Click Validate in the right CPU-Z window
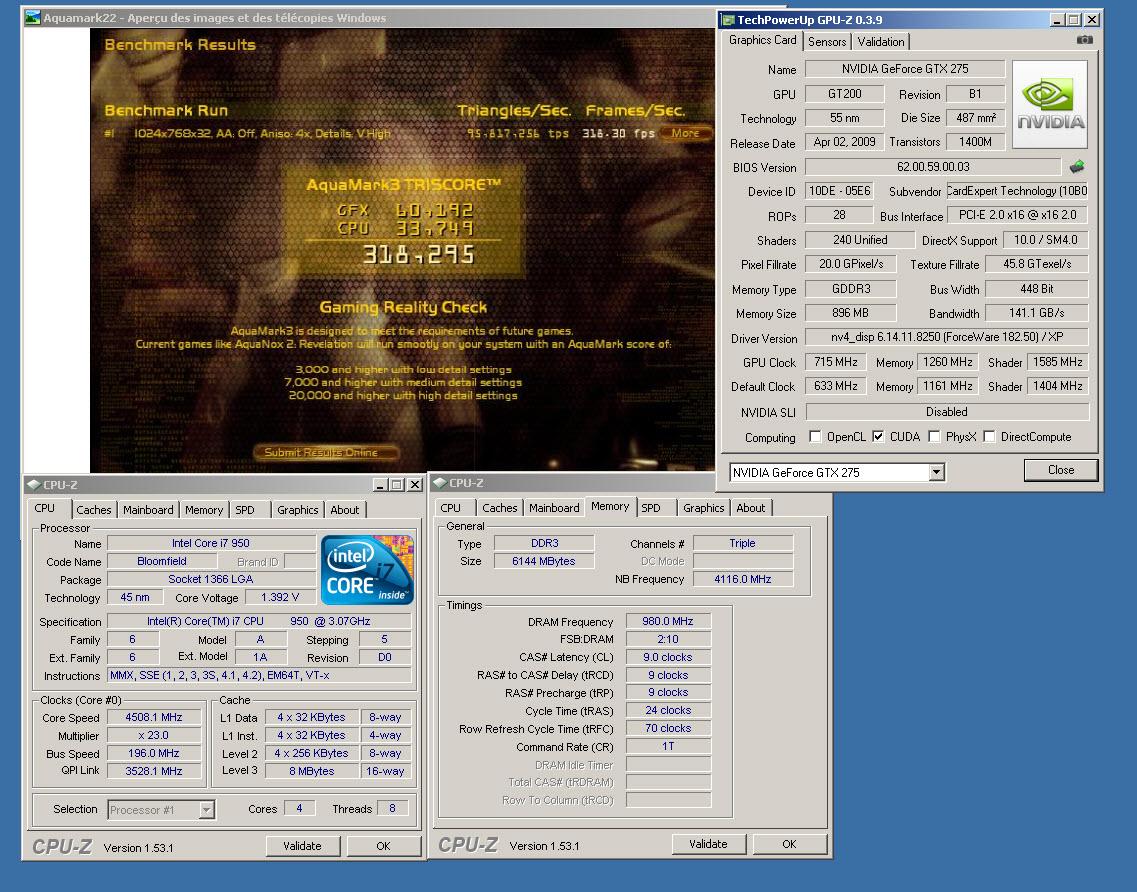1137x892 pixels. (x=708, y=843)
